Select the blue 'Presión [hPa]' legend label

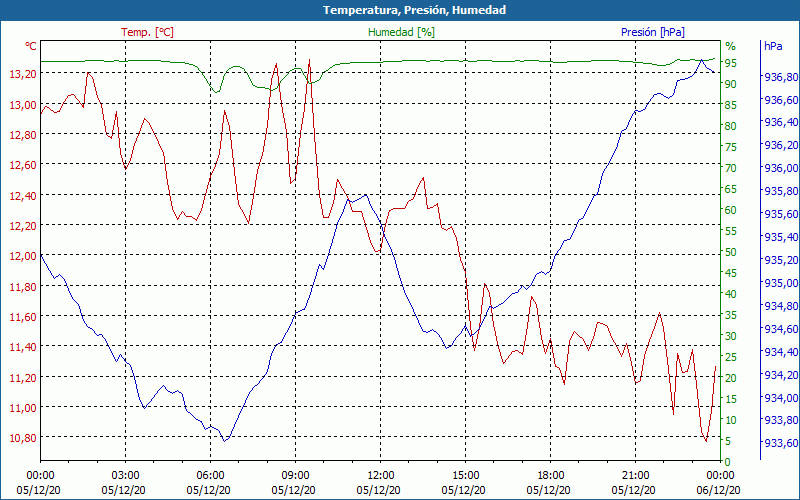(x=653, y=32)
